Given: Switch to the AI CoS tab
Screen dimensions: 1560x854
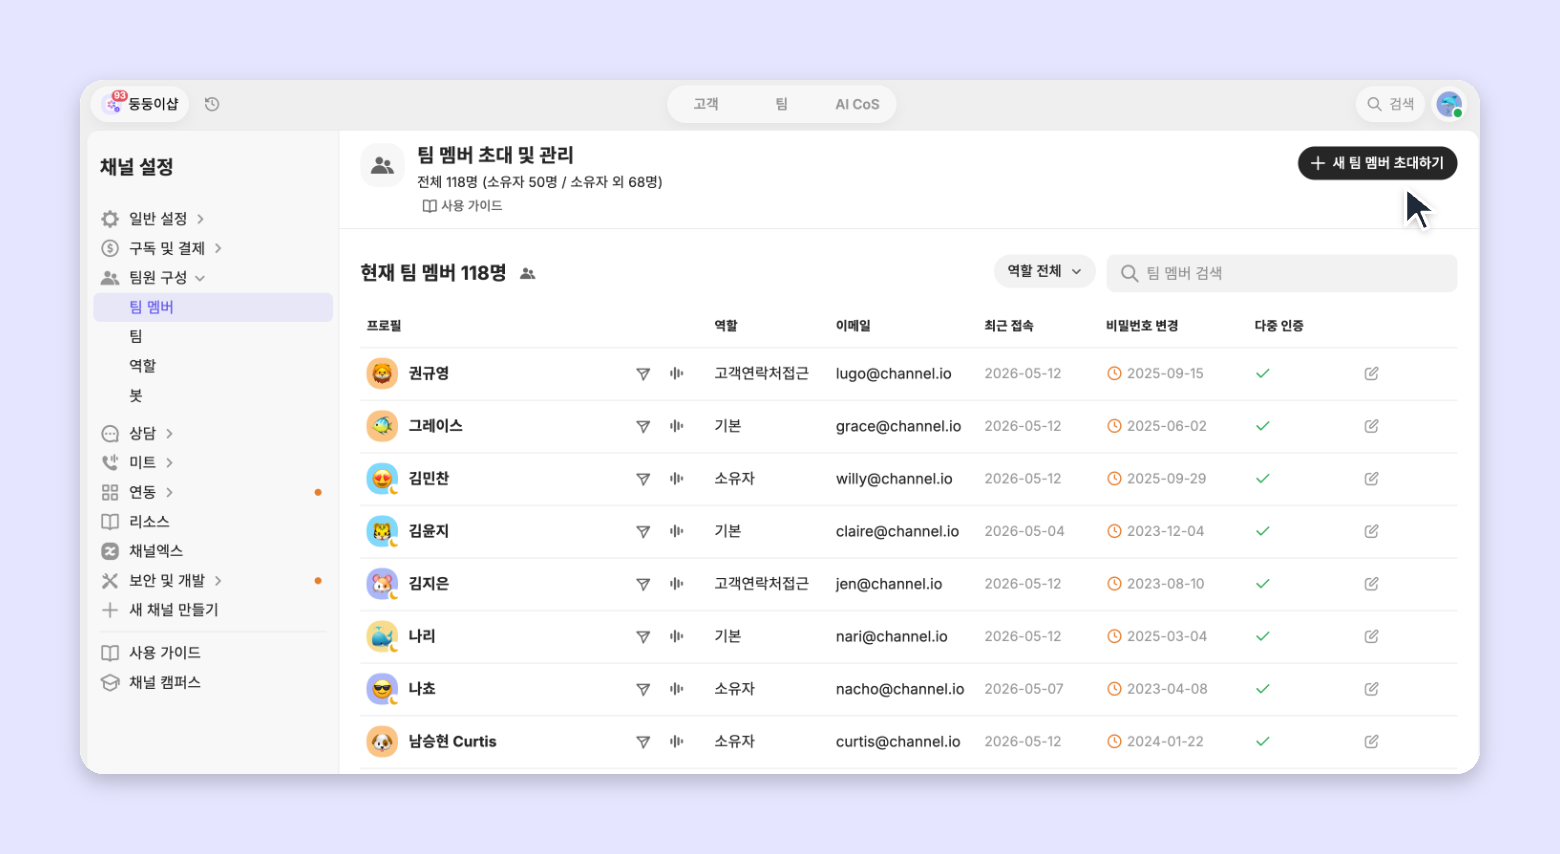Looking at the screenshot, I should click(857, 104).
